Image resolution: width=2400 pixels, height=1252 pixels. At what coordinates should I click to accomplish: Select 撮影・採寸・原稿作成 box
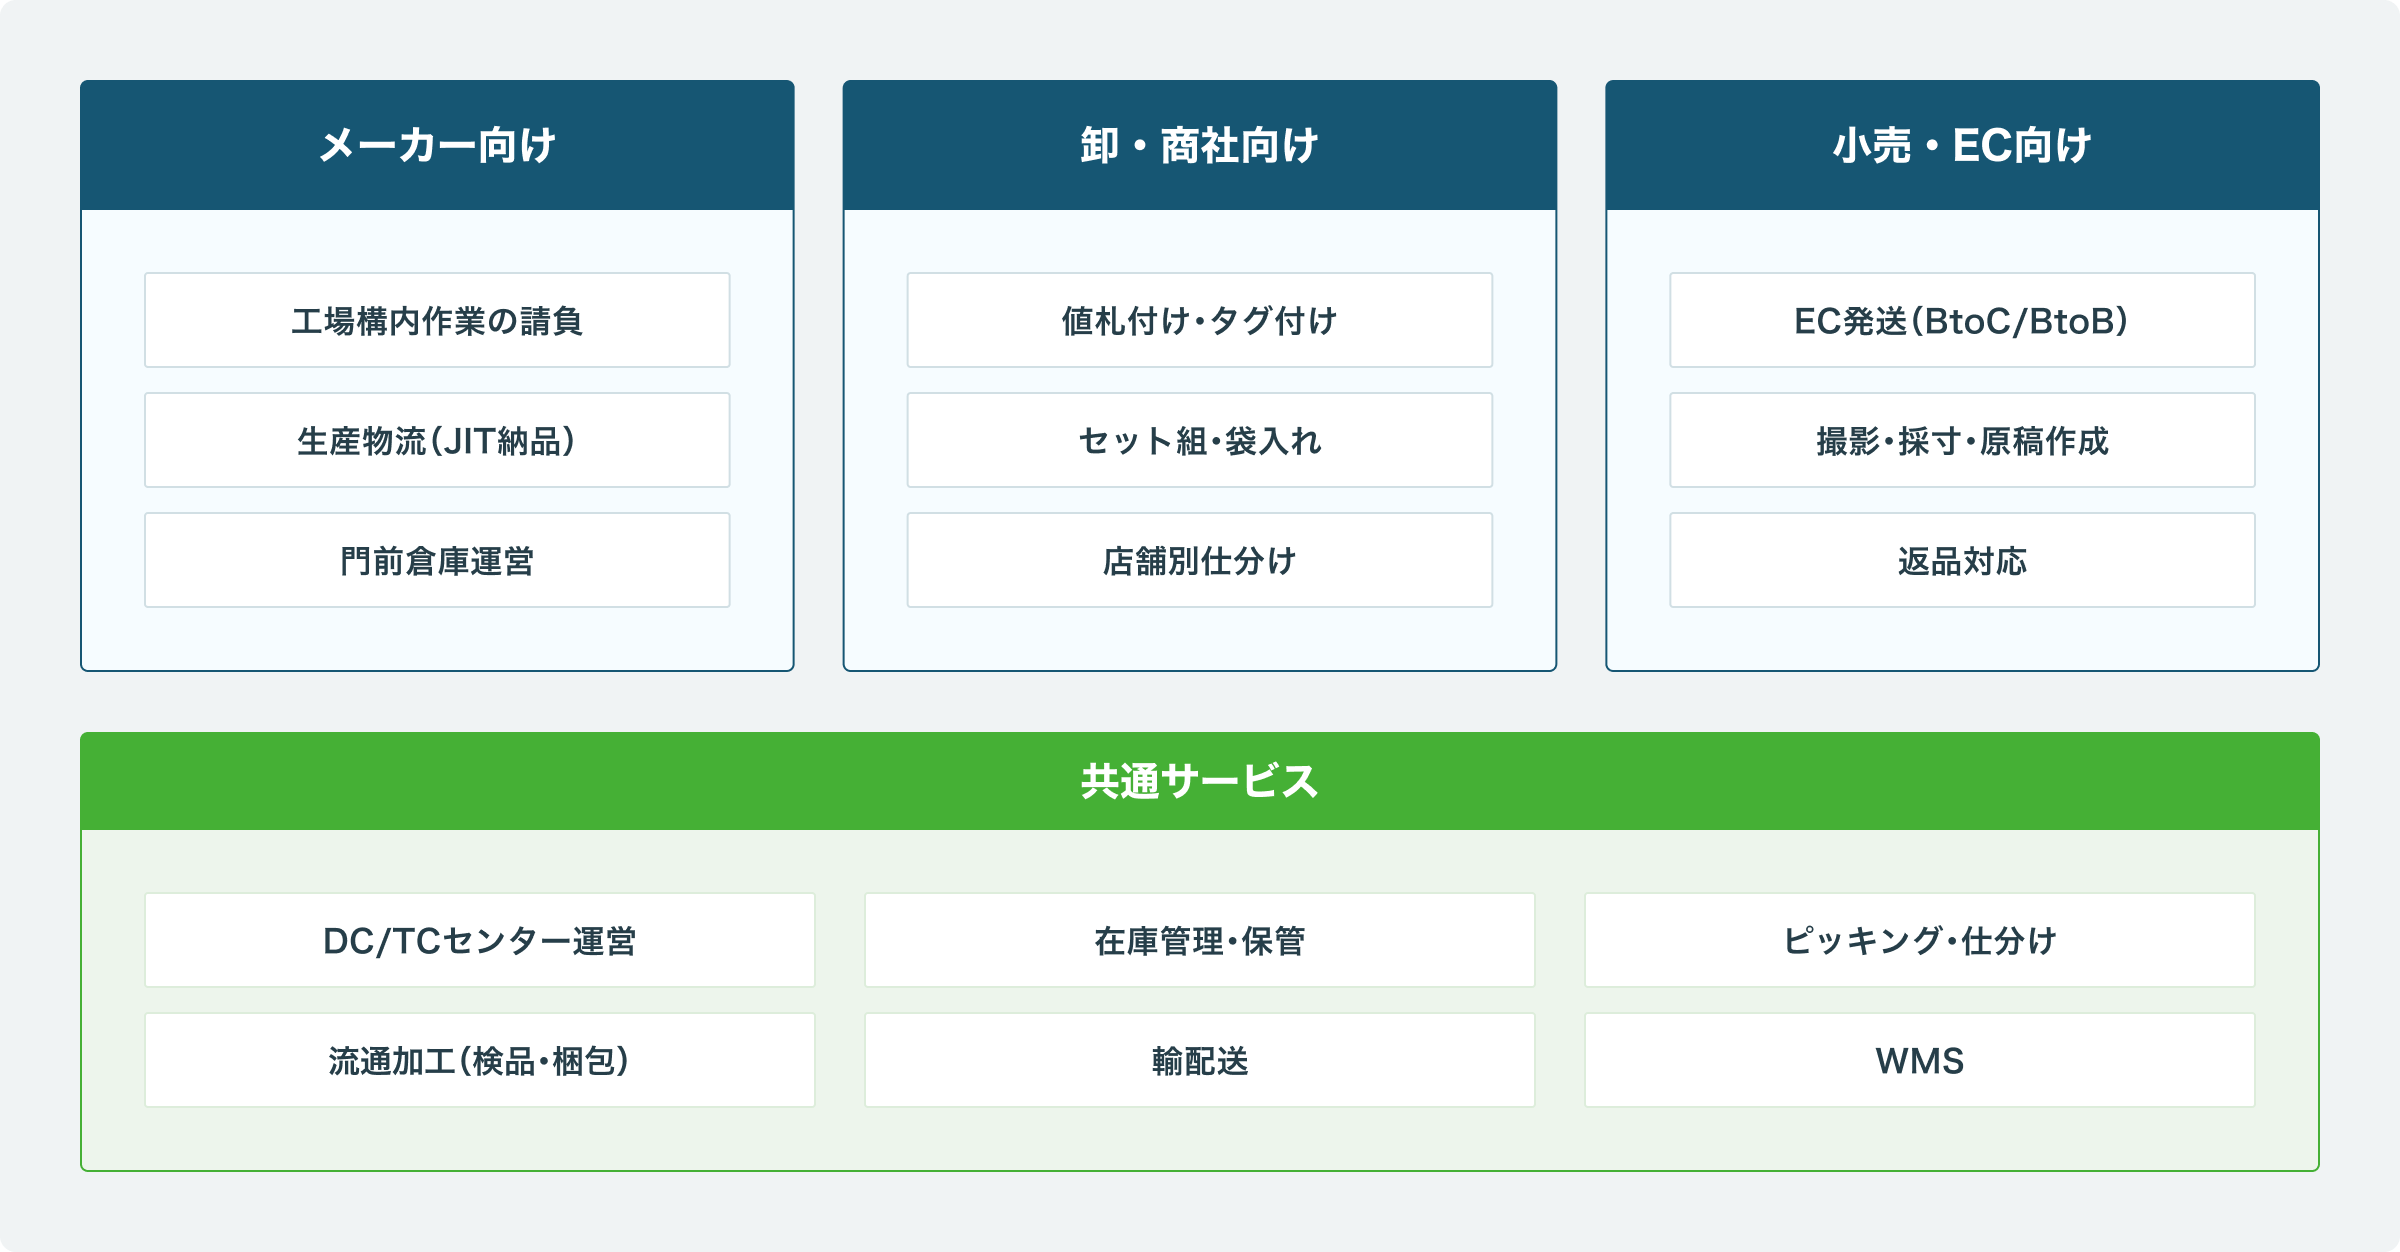(1961, 441)
